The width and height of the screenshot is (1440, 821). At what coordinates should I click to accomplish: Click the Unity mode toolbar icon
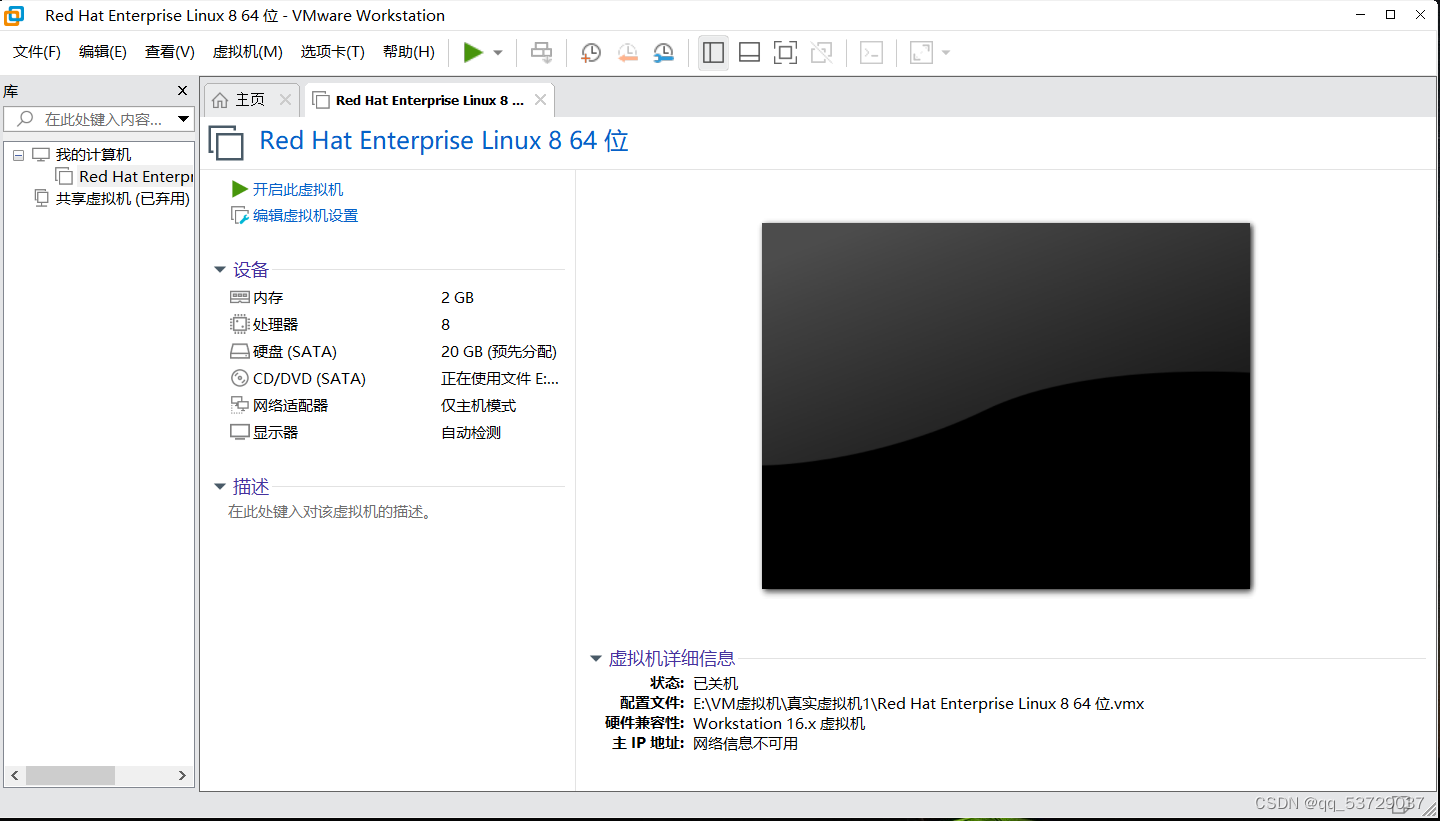pyautogui.click(x=822, y=52)
